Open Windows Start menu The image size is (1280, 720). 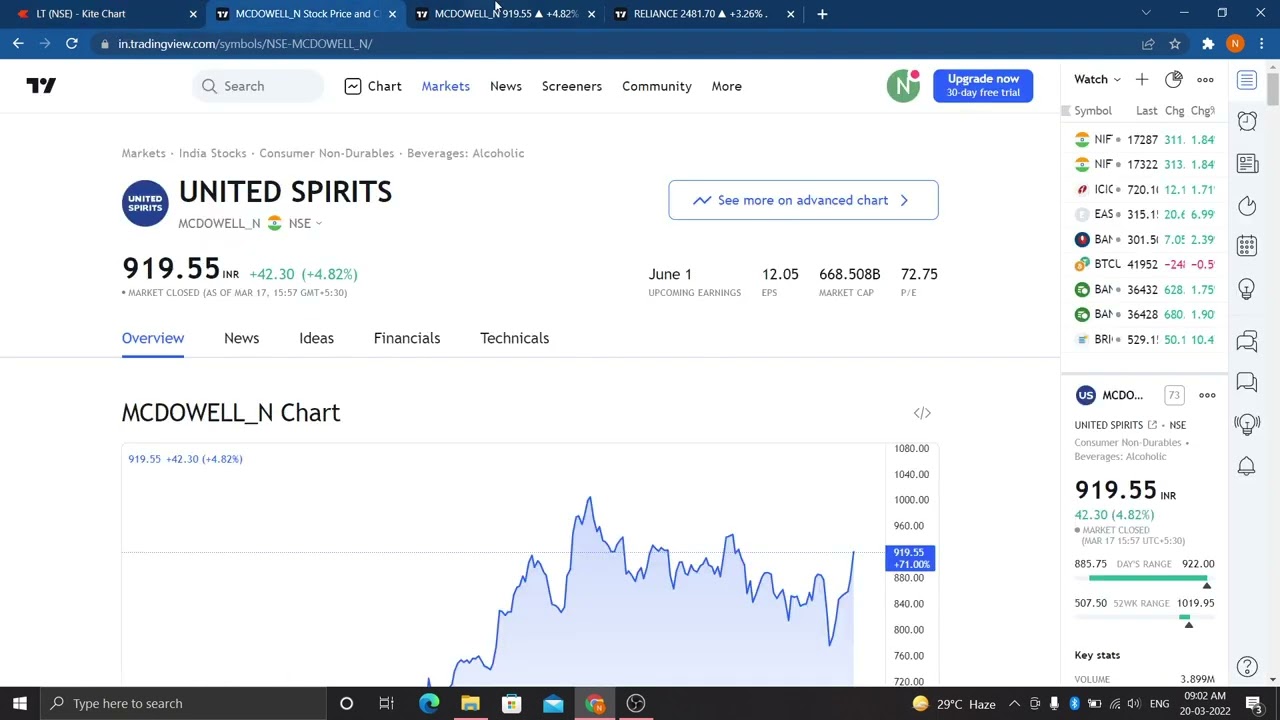19,703
